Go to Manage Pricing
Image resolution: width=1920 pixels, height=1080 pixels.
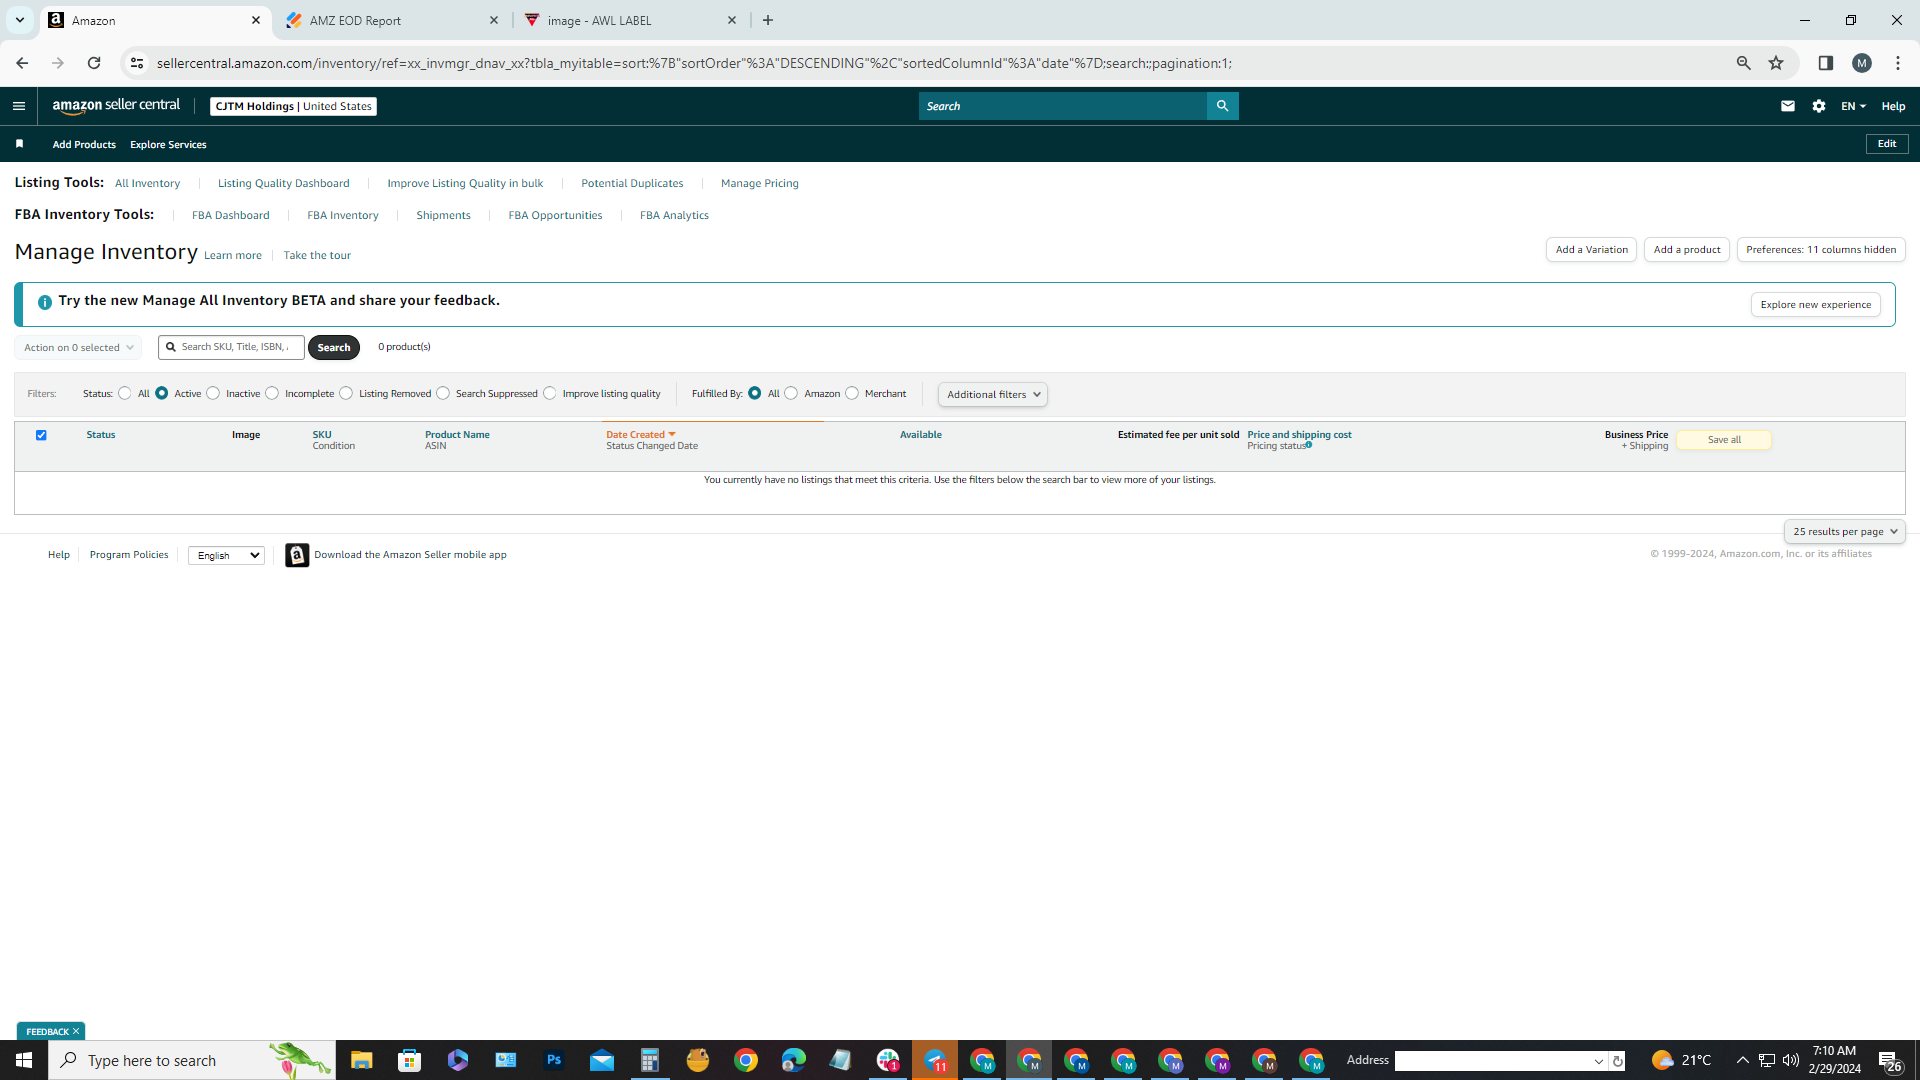[760, 183]
